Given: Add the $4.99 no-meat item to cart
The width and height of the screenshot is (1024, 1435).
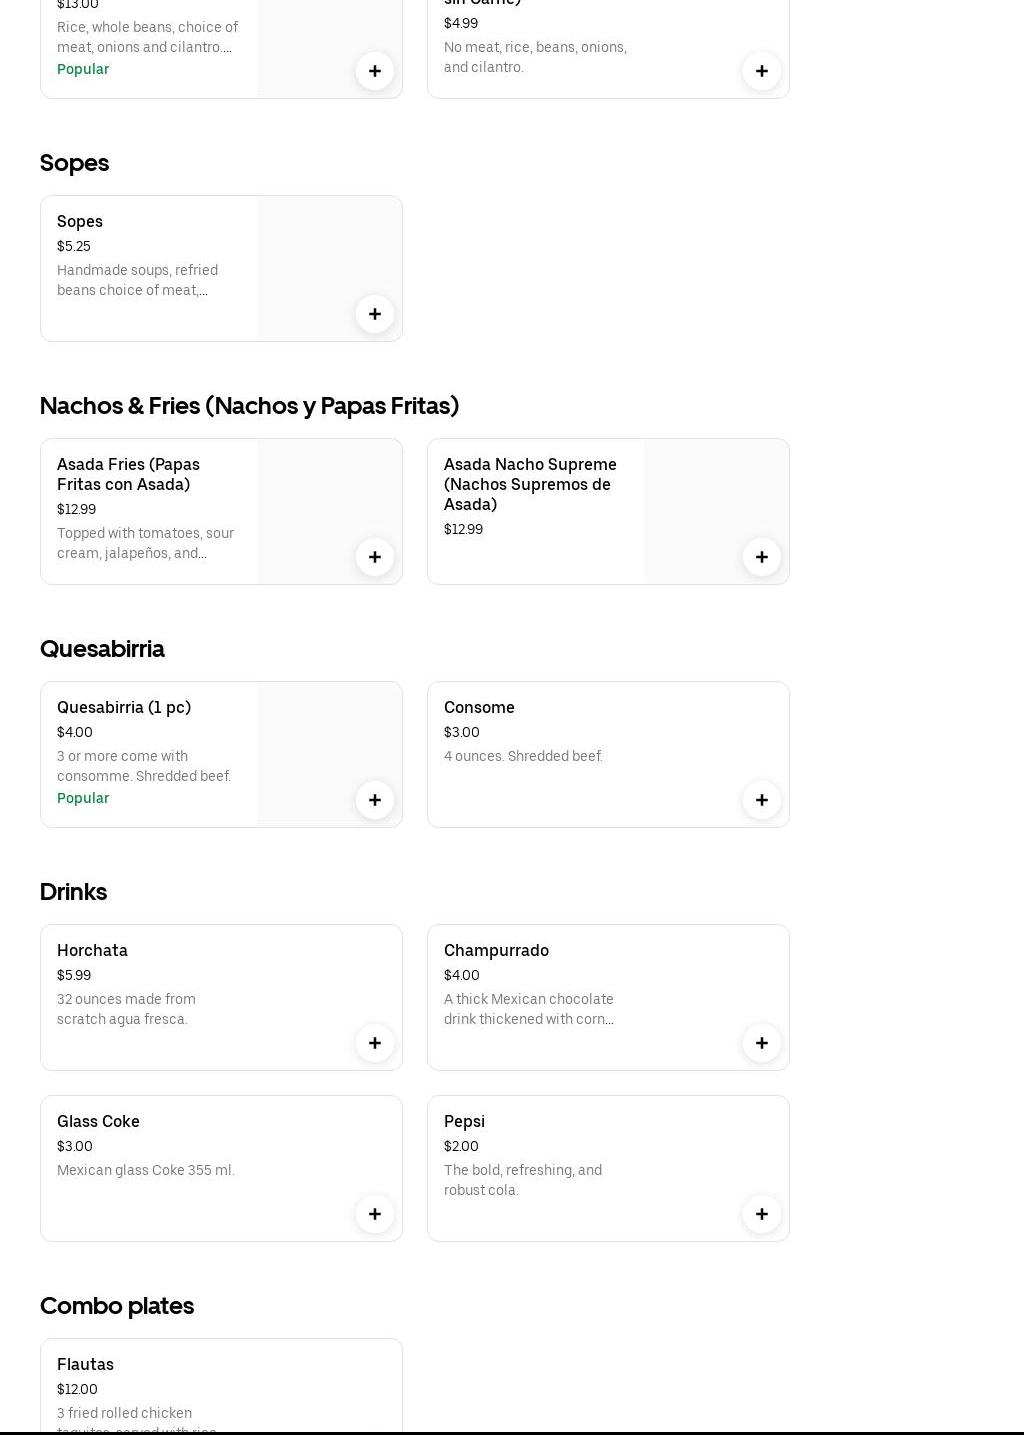Looking at the screenshot, I should [x=762, y=71].
